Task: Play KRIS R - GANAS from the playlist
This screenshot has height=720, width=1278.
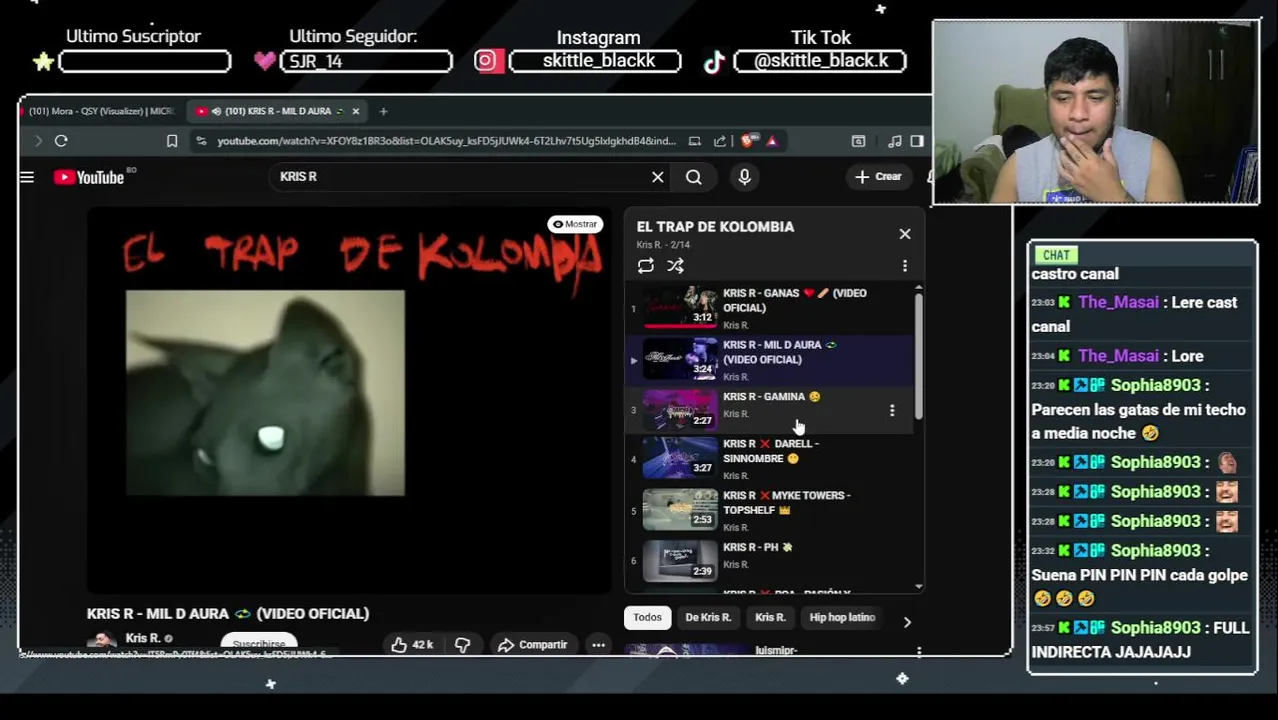Action: click(x=770, y=308)
